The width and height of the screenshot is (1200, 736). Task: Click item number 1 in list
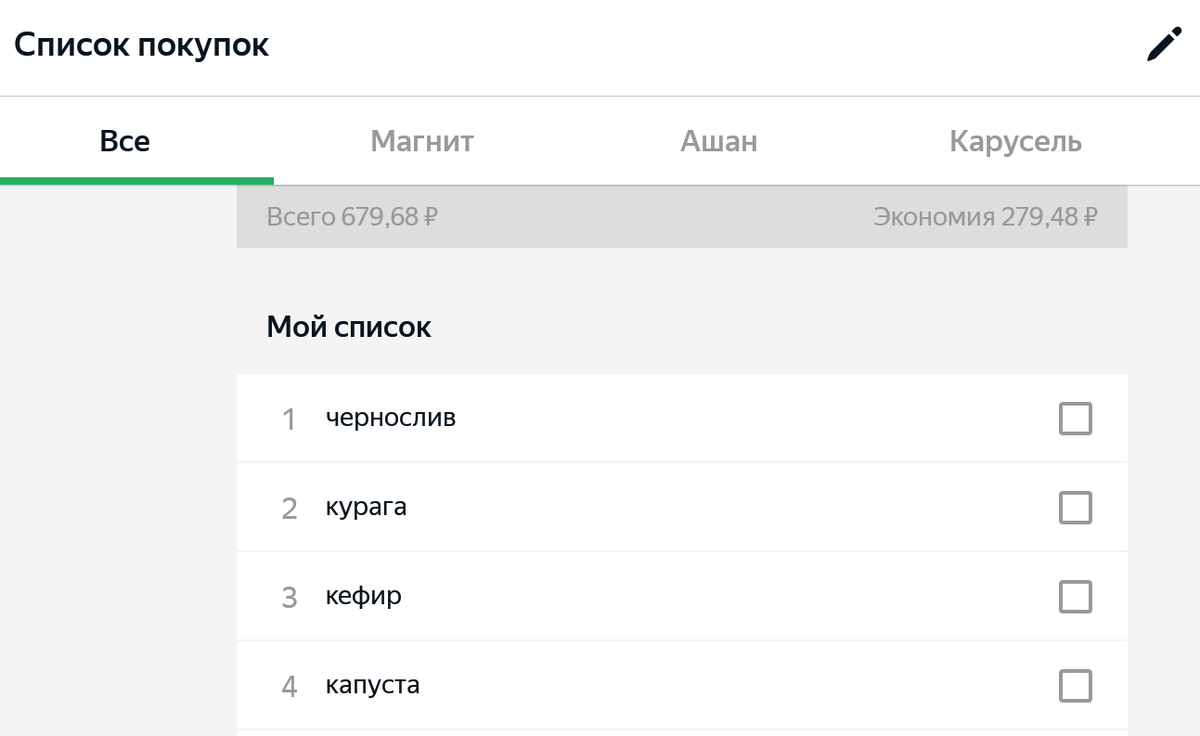pyautogui.click(x=289, y=419)
